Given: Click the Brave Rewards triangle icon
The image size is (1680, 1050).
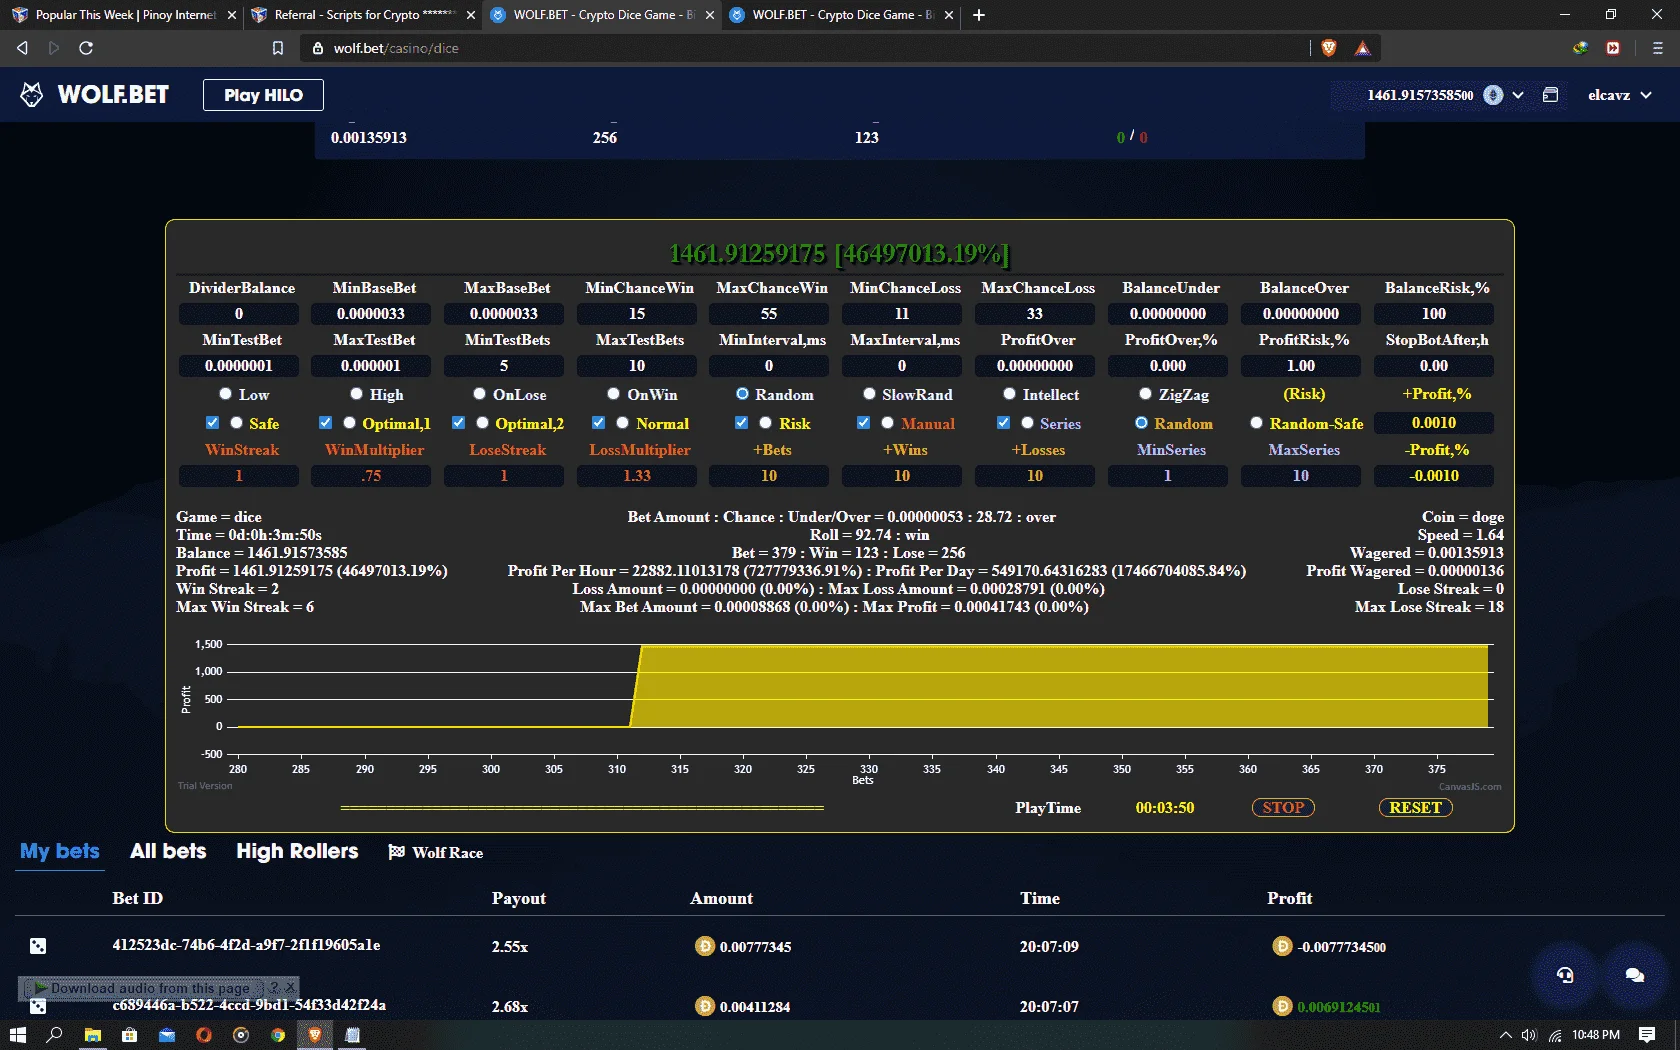Looking at the screenshot, I should click(x=1362, y=48).
